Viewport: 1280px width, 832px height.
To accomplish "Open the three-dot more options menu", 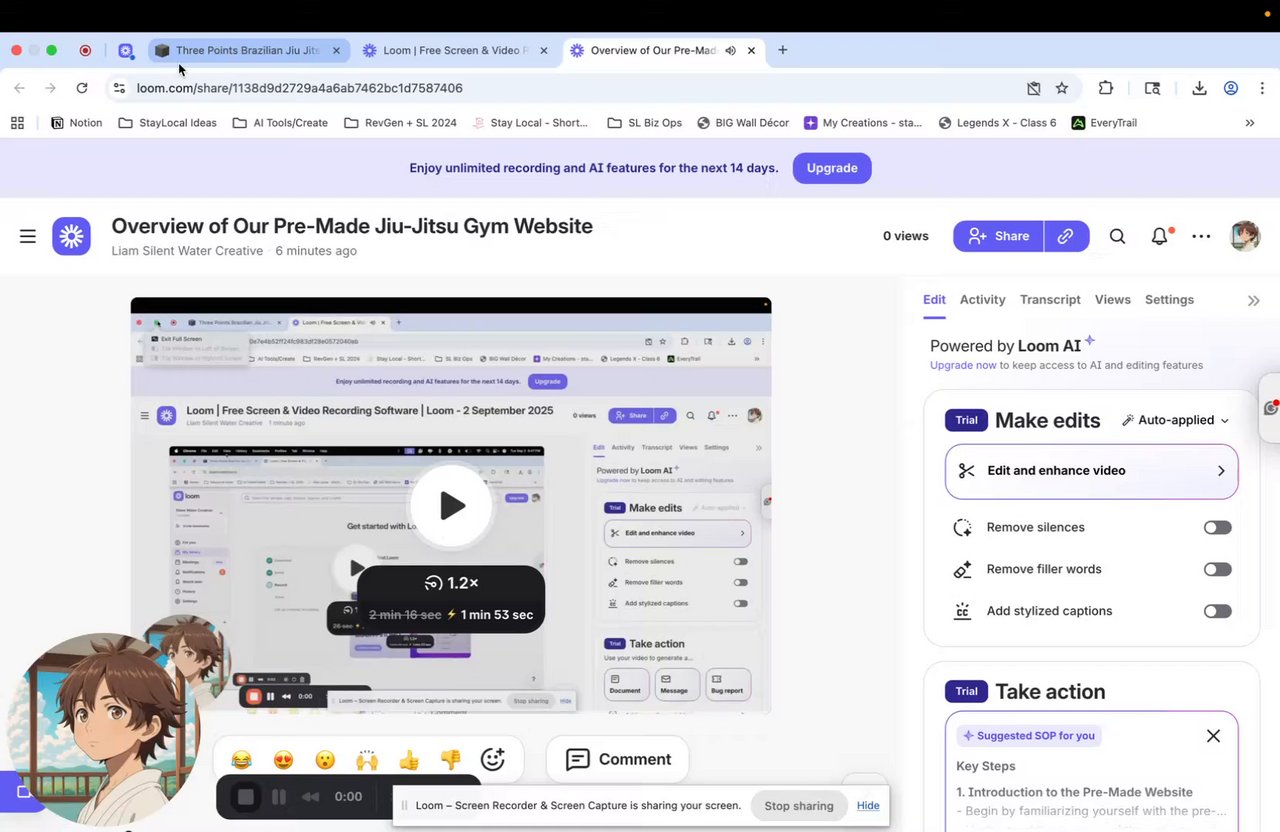I will click(1201, 236).
